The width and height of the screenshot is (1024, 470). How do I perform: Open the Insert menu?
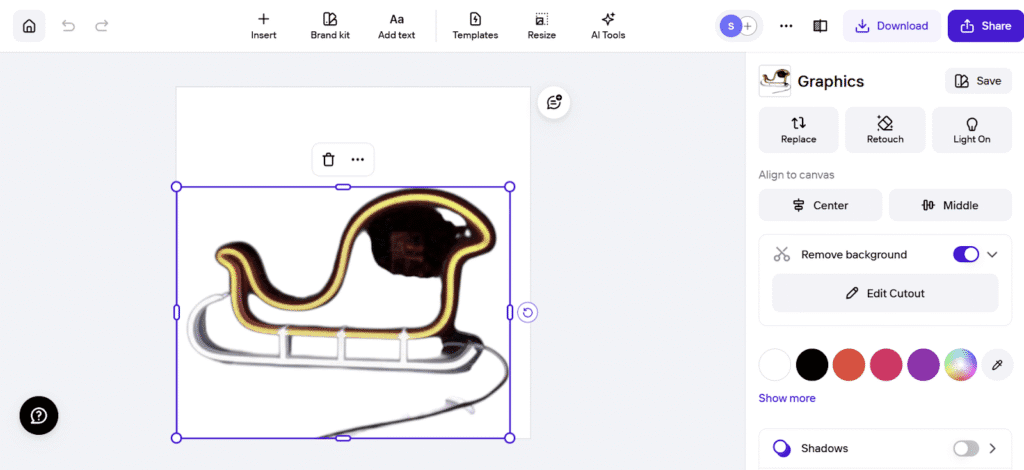[264, 26]
